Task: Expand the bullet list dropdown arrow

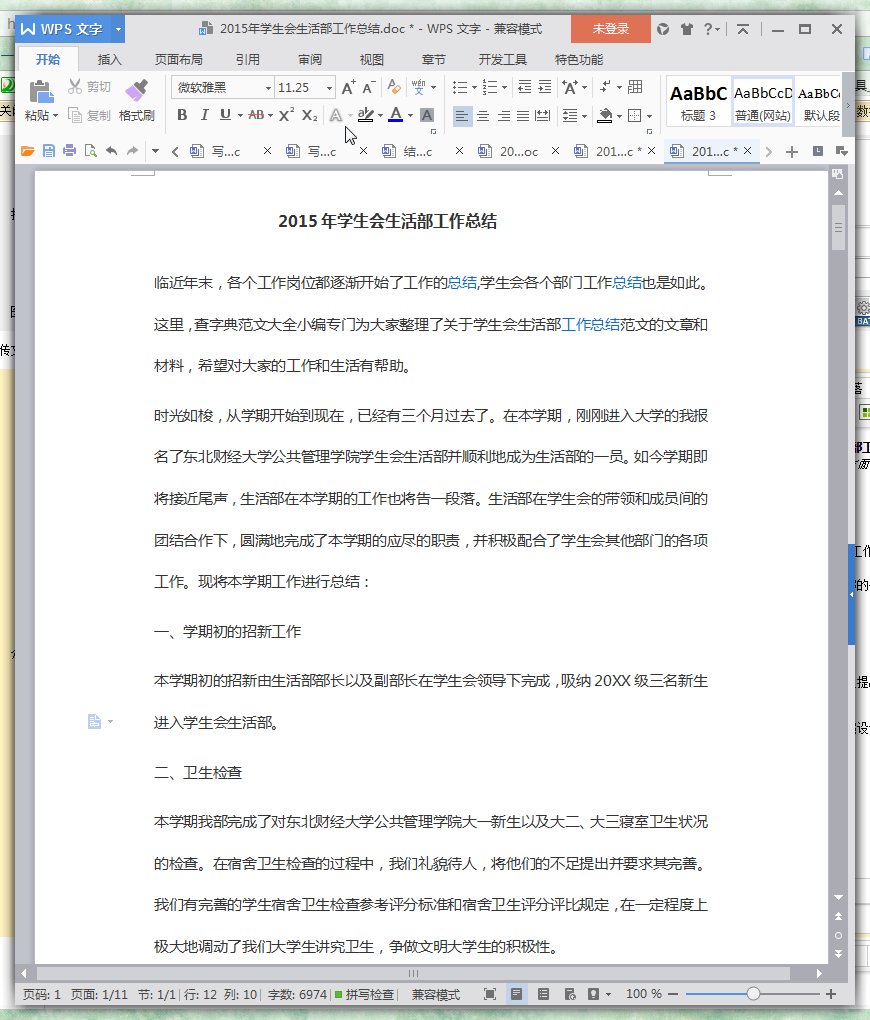Action: click(474, 88)
